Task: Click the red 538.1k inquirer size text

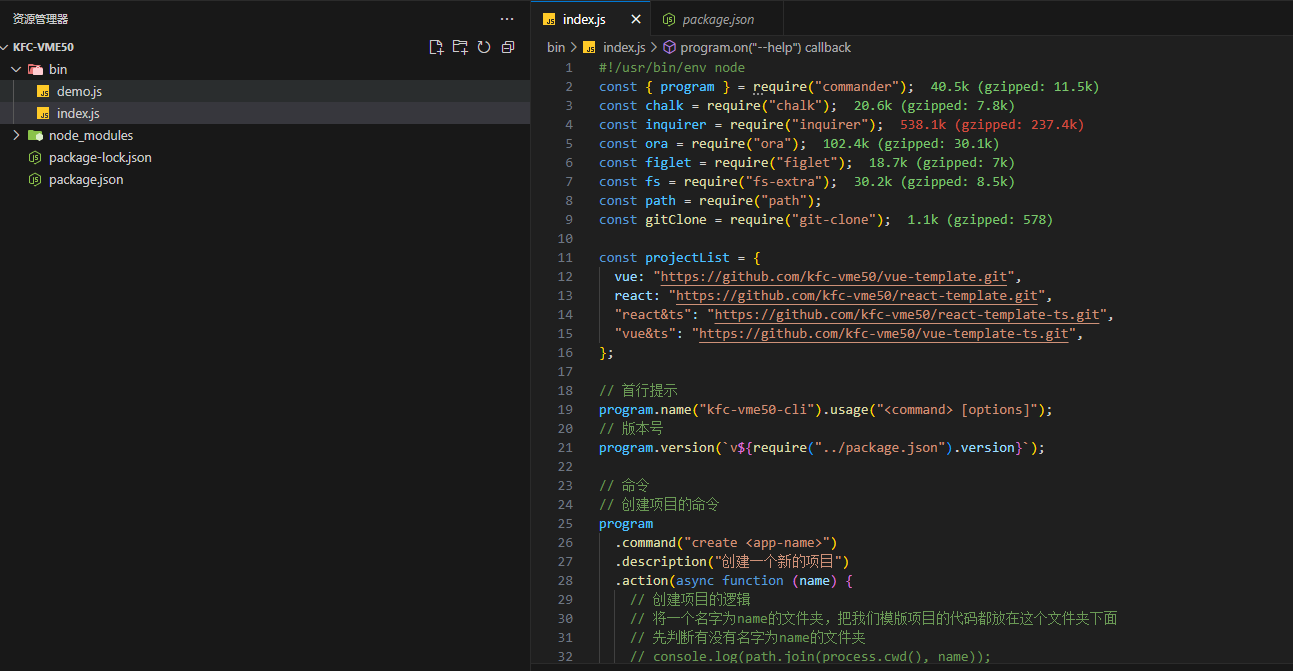Action: pyautogui.click(x=992, y=124)
